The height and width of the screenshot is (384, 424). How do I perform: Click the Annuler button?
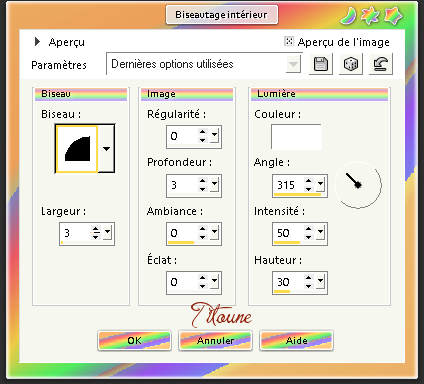point(216,340)
